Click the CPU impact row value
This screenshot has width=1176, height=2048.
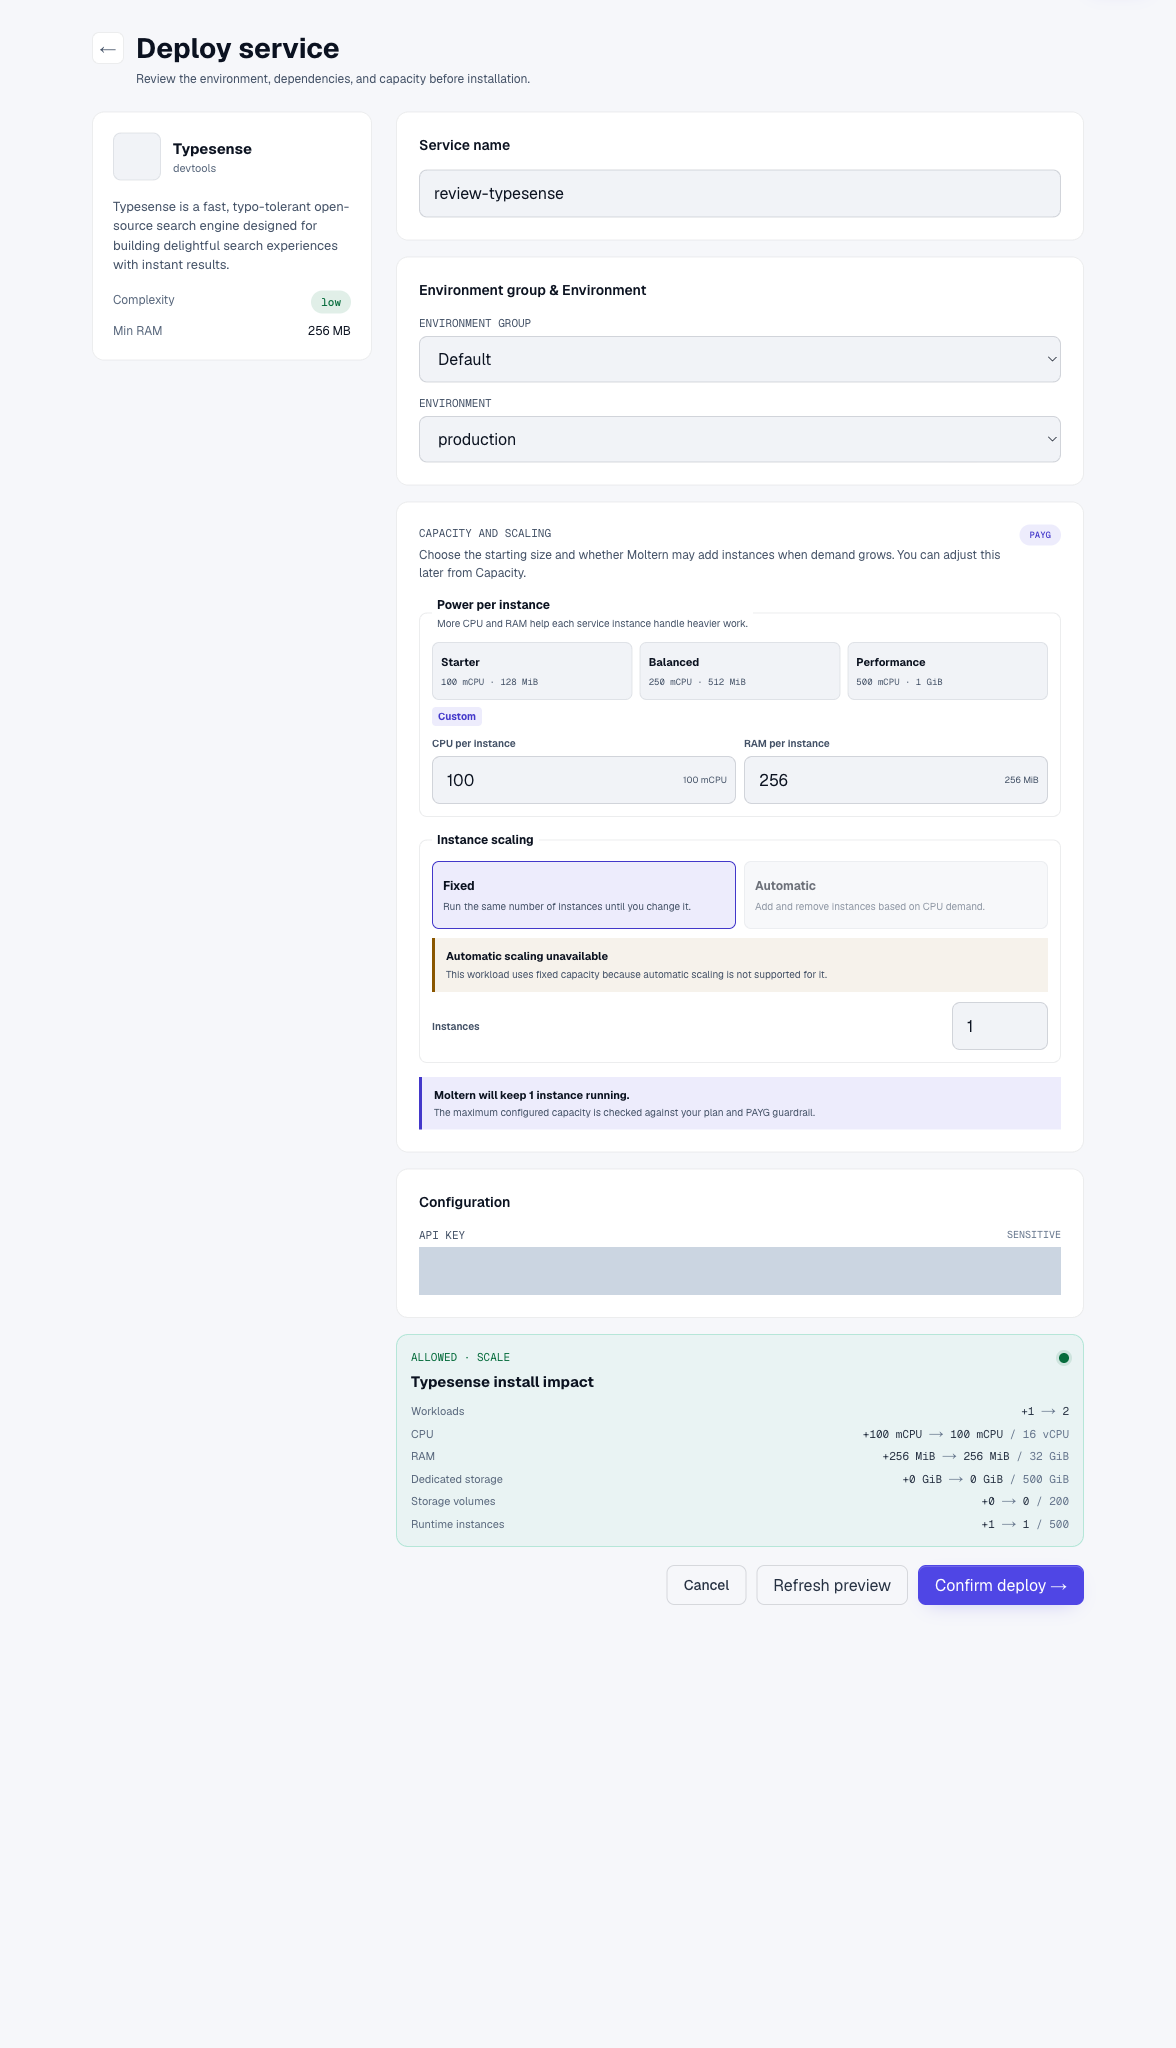click(x=966, y=1434)
